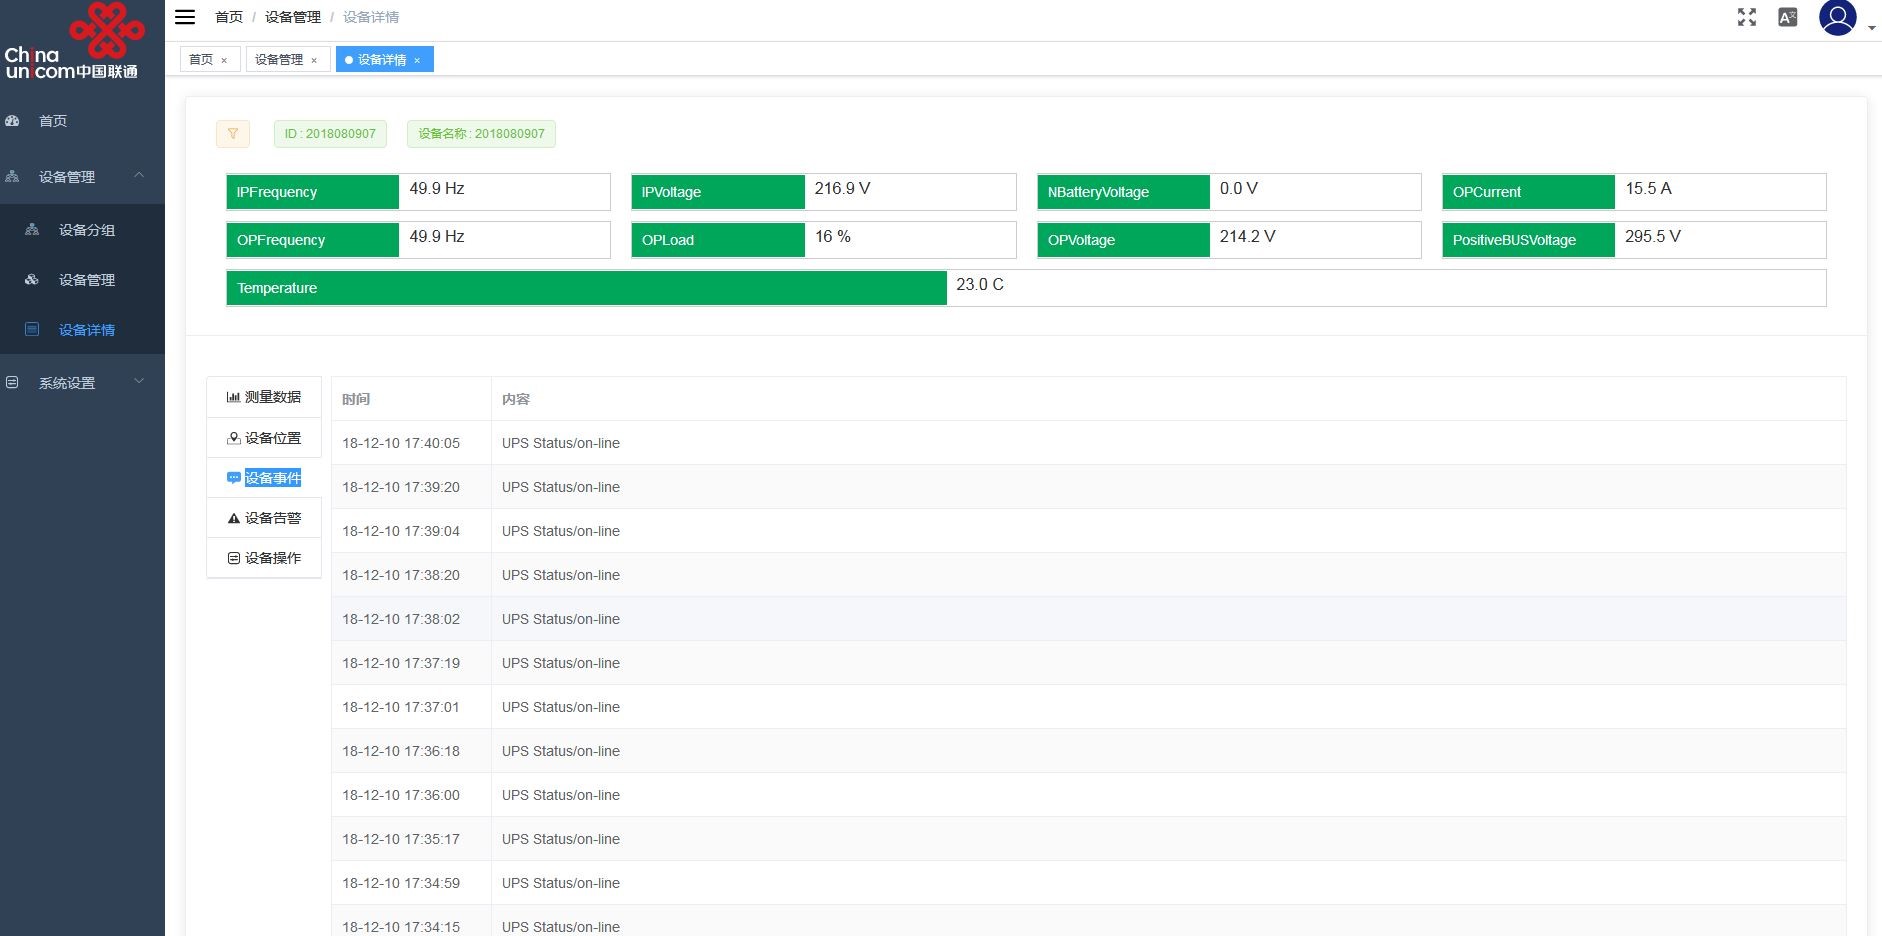Close the 设备管理 tab
Image resolution: width=1882 pixels, height=936 pixels.
(314, 60)
